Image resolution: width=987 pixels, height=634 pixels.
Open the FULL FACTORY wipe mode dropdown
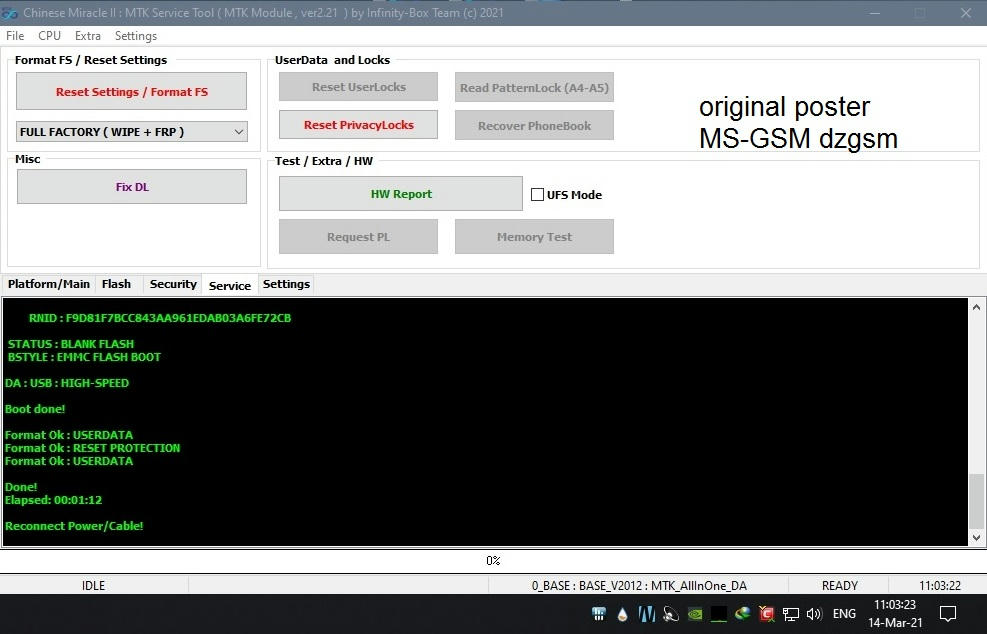coord(131,131)
